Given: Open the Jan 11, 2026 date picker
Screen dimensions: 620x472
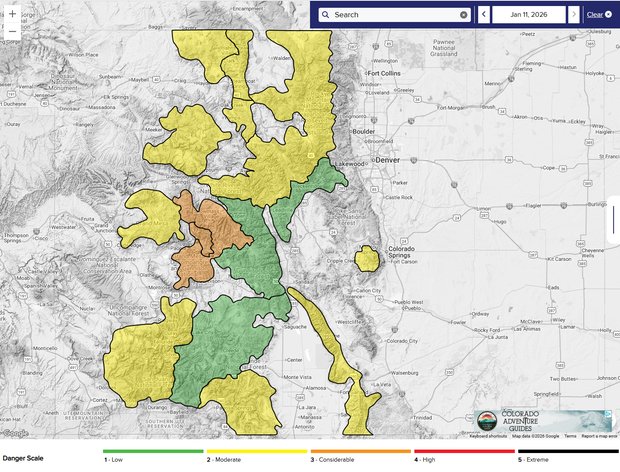Looking at the screenshot, I should tap(528, 15).
